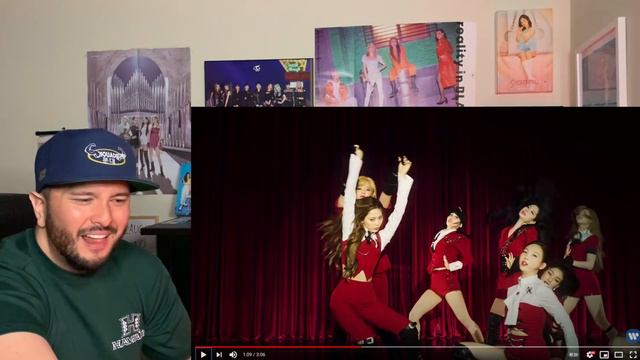Switch to theater mode view

coord(619,354)
